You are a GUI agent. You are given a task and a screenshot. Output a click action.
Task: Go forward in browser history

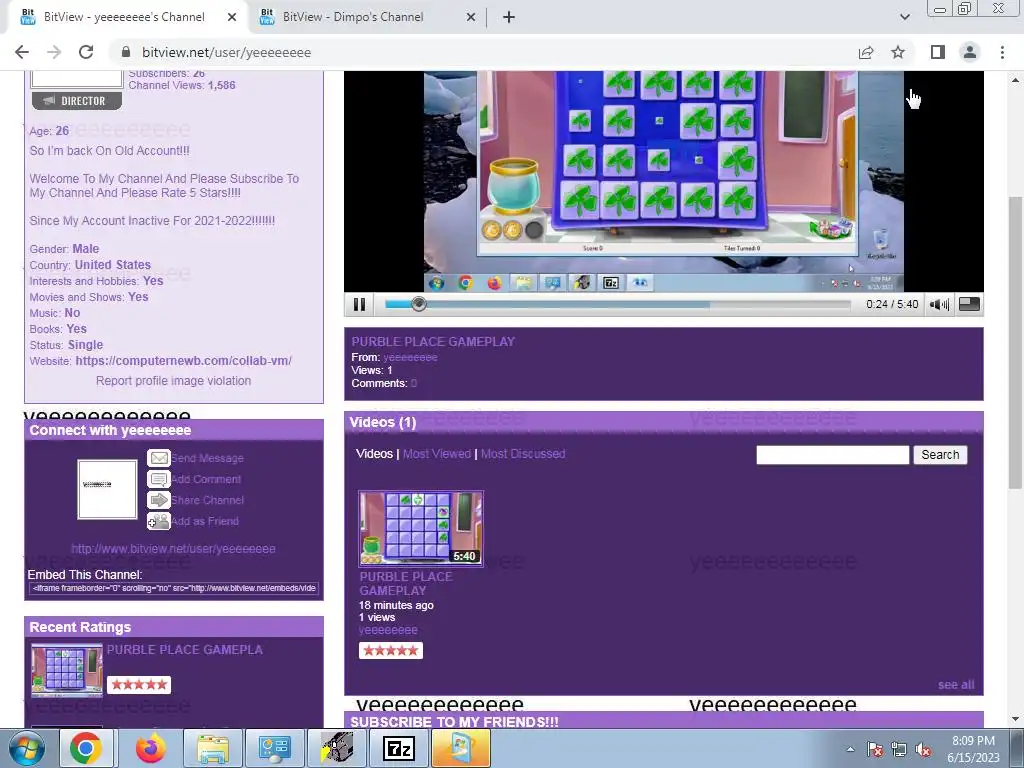pyautogui.click(x=54, y=52)
